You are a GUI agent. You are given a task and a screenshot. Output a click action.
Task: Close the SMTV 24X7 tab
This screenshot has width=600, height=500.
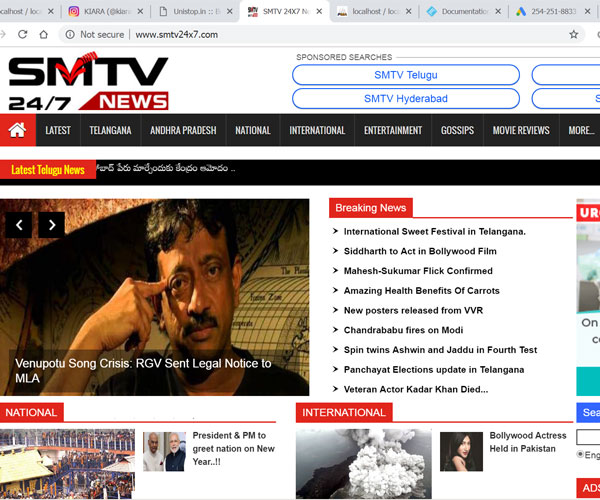pyautogui.click(x=319, y=11)
